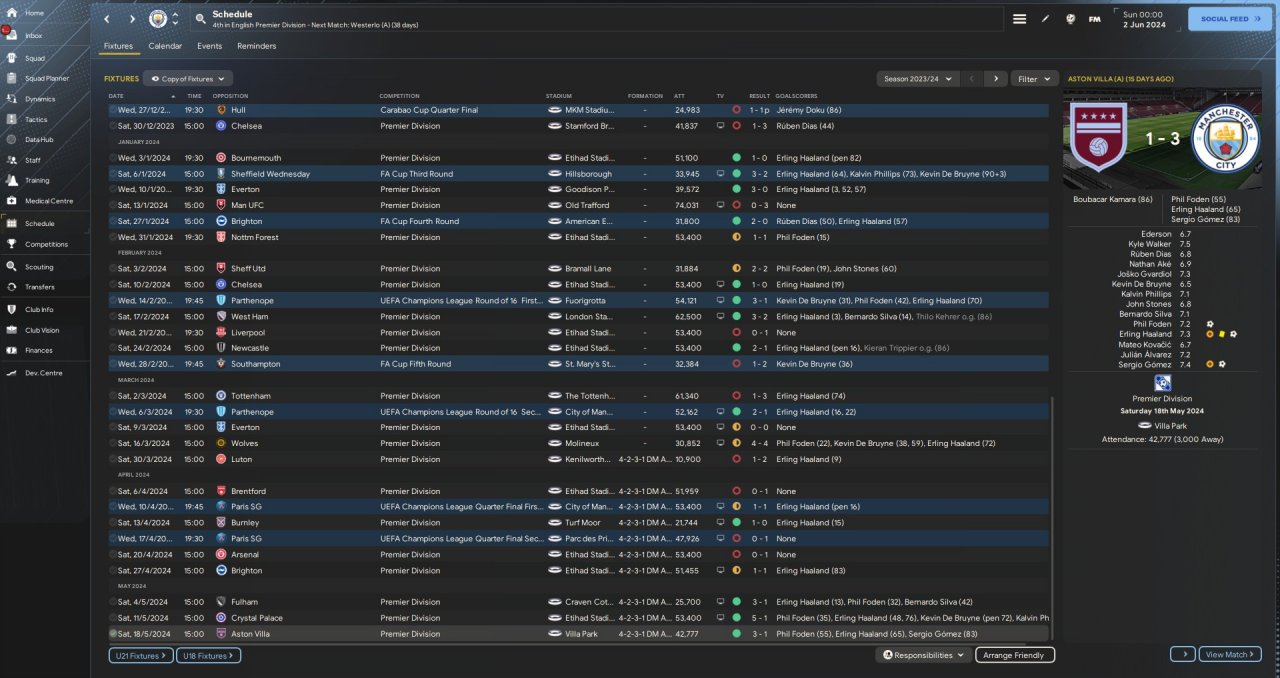Open the Competitions trophy icon
Screen dimensions: 1280x678
pyautogui.click(x=11, y=244)
